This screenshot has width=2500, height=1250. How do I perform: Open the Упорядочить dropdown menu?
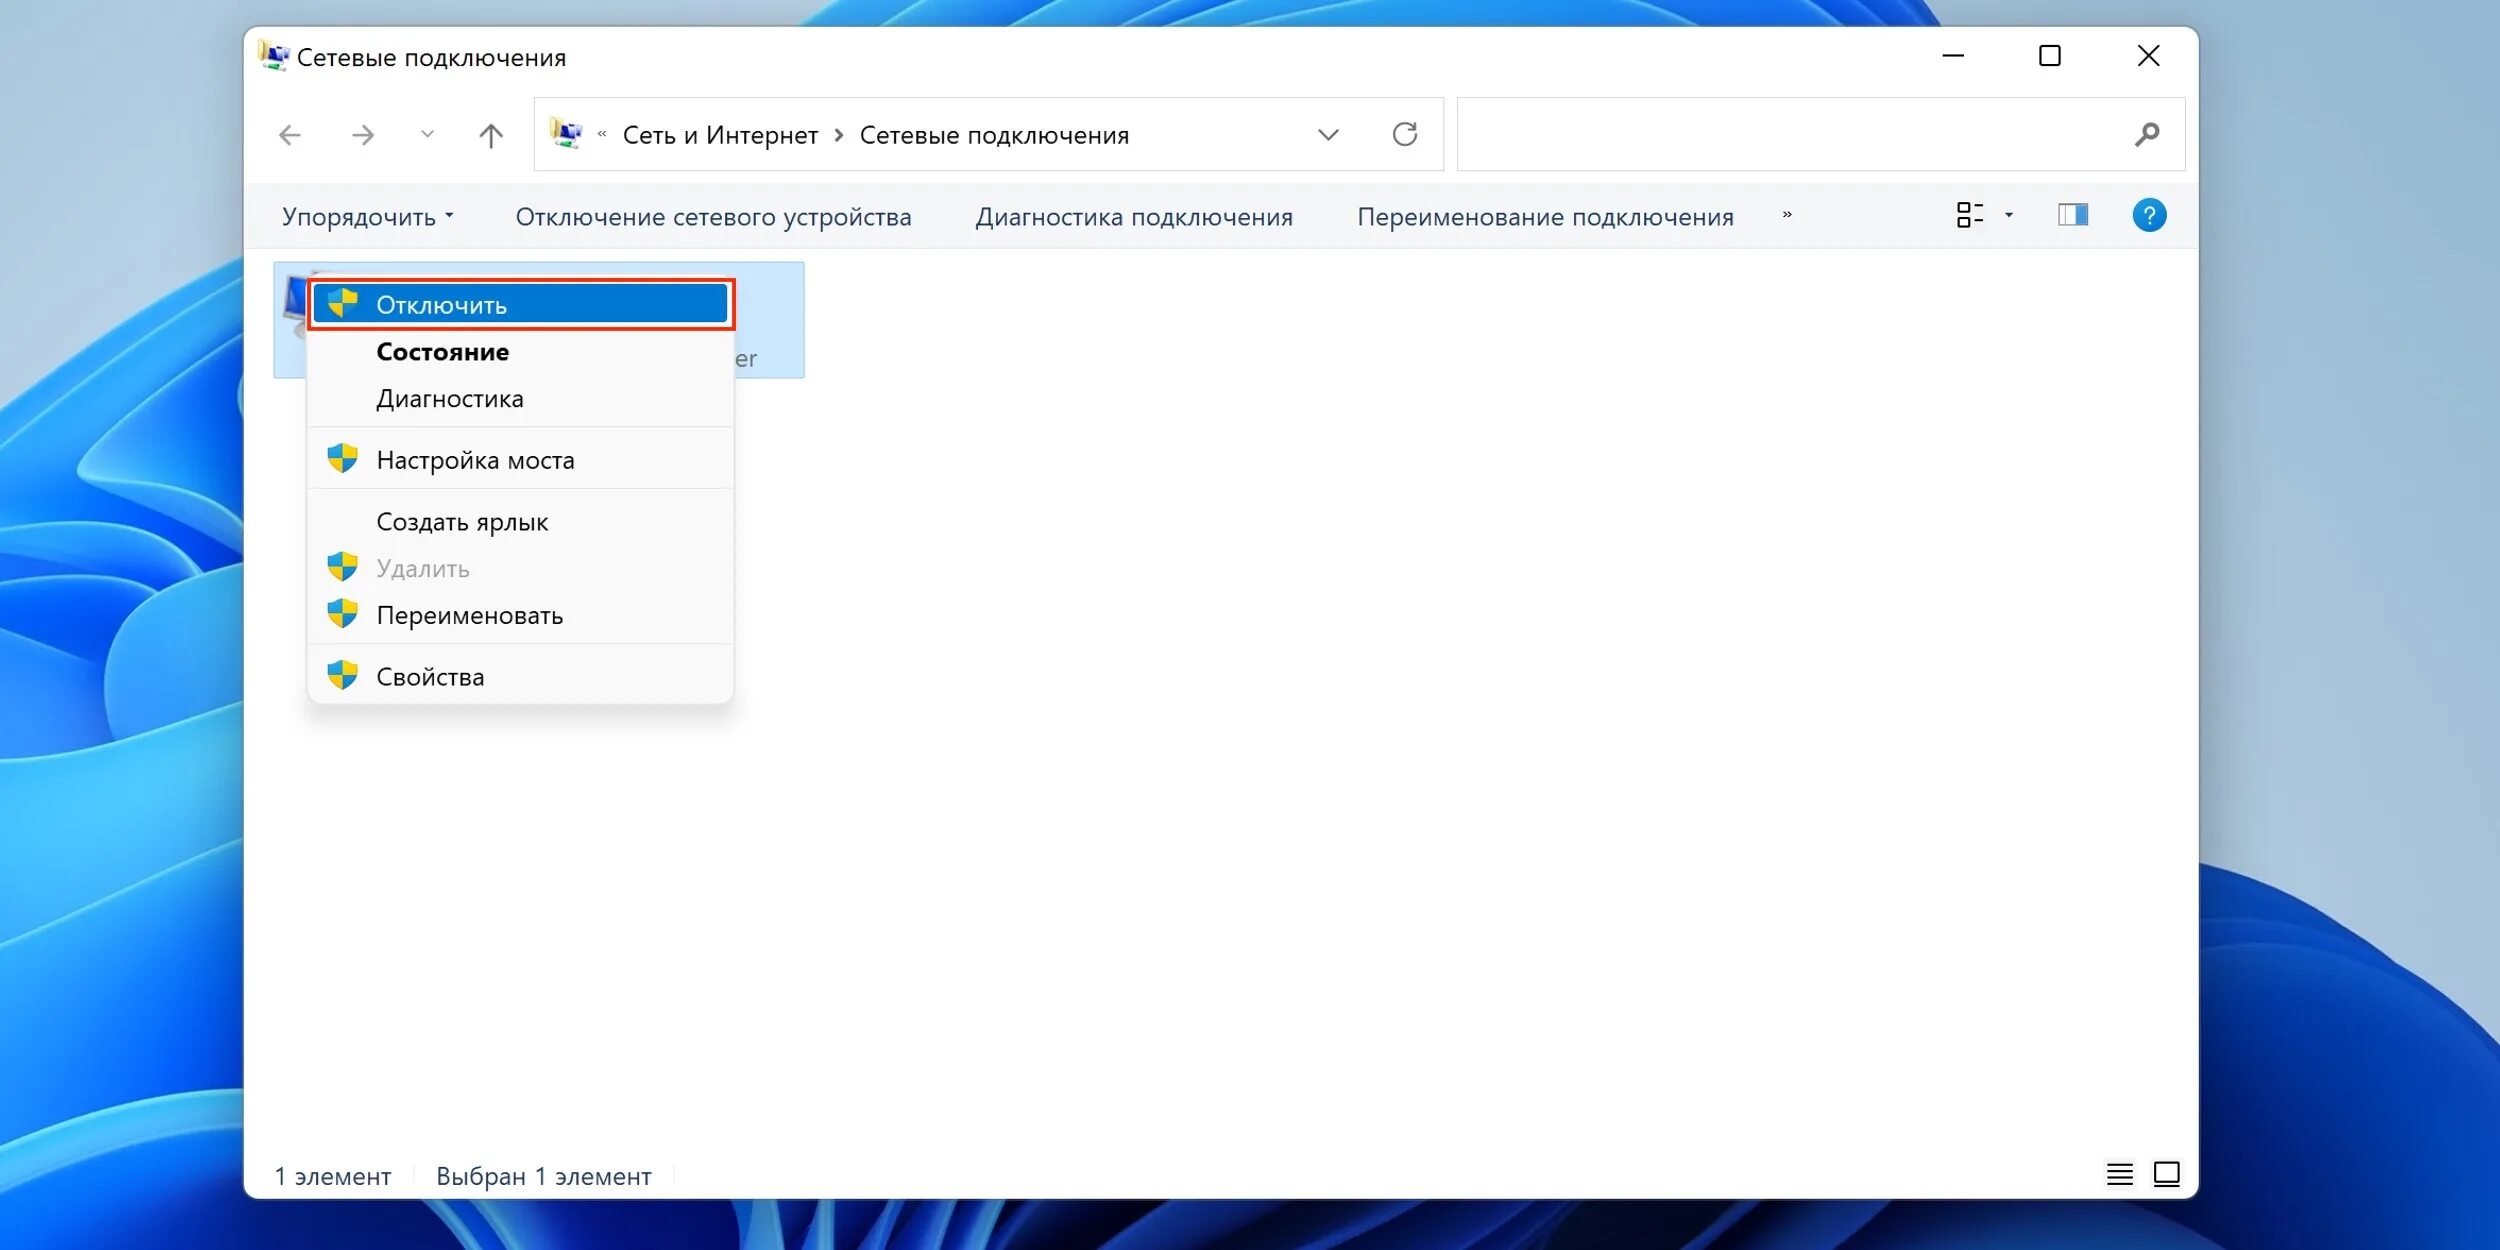pyautogui.click(x=367, y=217)
